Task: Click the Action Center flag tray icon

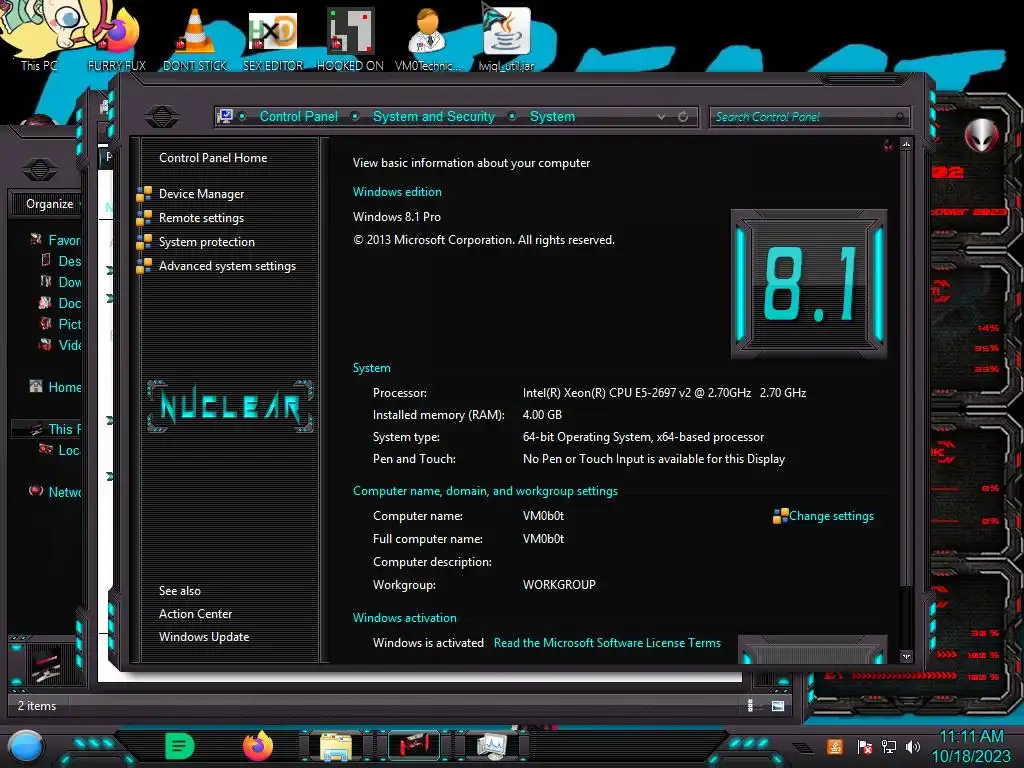Action: click(x=865, y=746)
